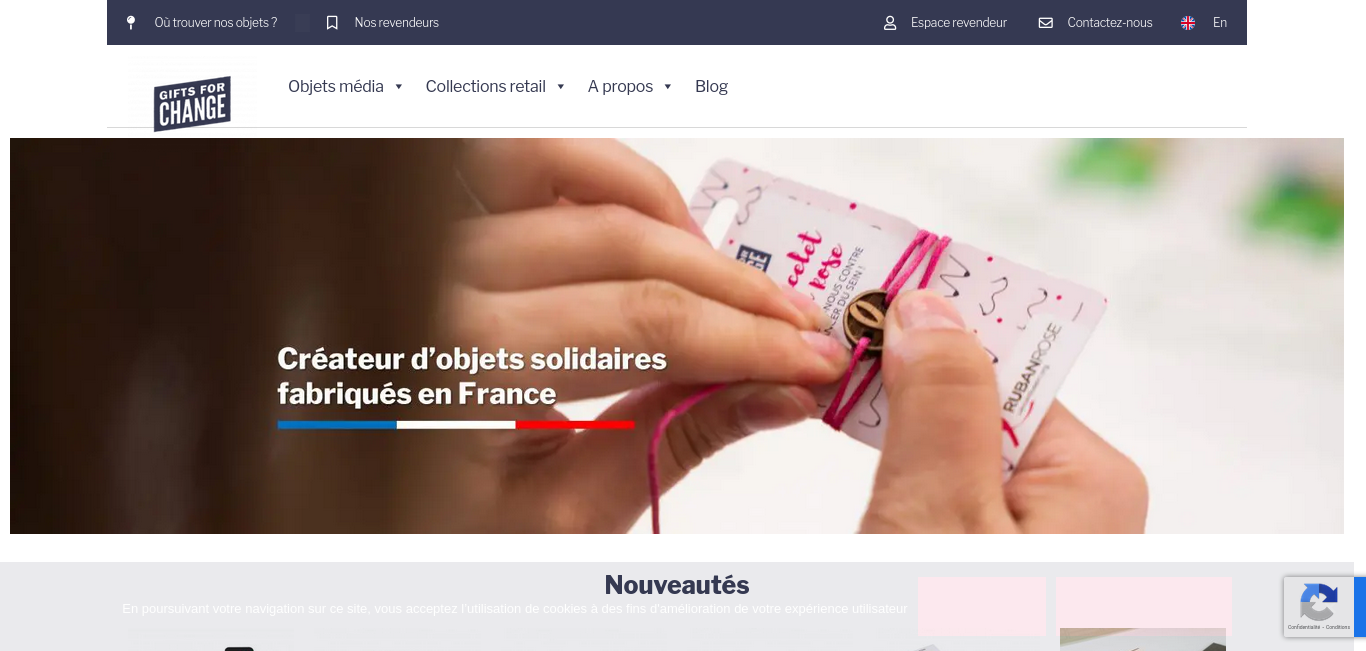1366x651 pixels.
Task: Click the envelope icon beside Contactez-nous
Action: [x=1046, y=22]
